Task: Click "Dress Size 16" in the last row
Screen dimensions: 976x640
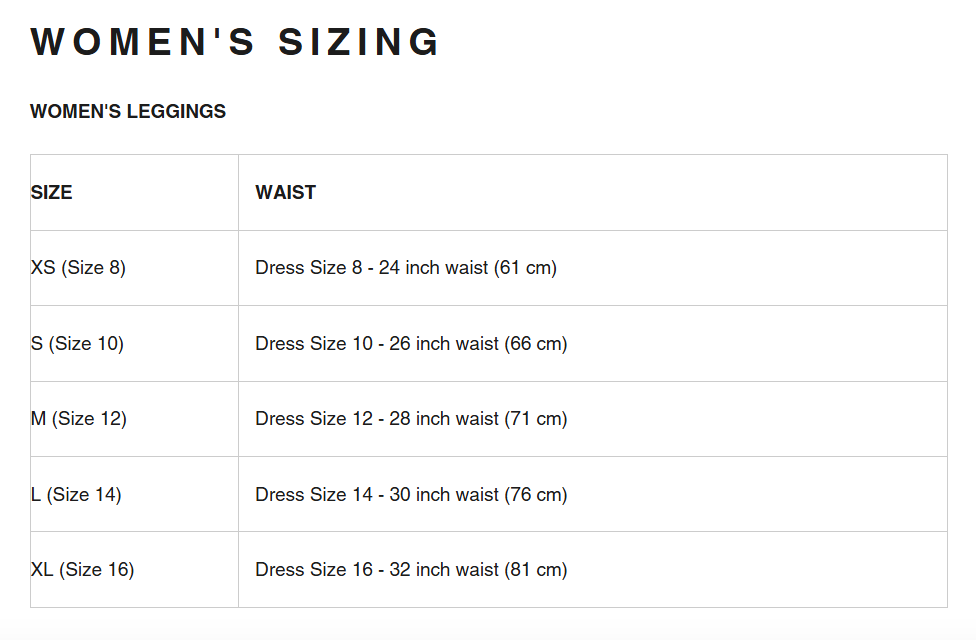Action: tap(313, 570)
